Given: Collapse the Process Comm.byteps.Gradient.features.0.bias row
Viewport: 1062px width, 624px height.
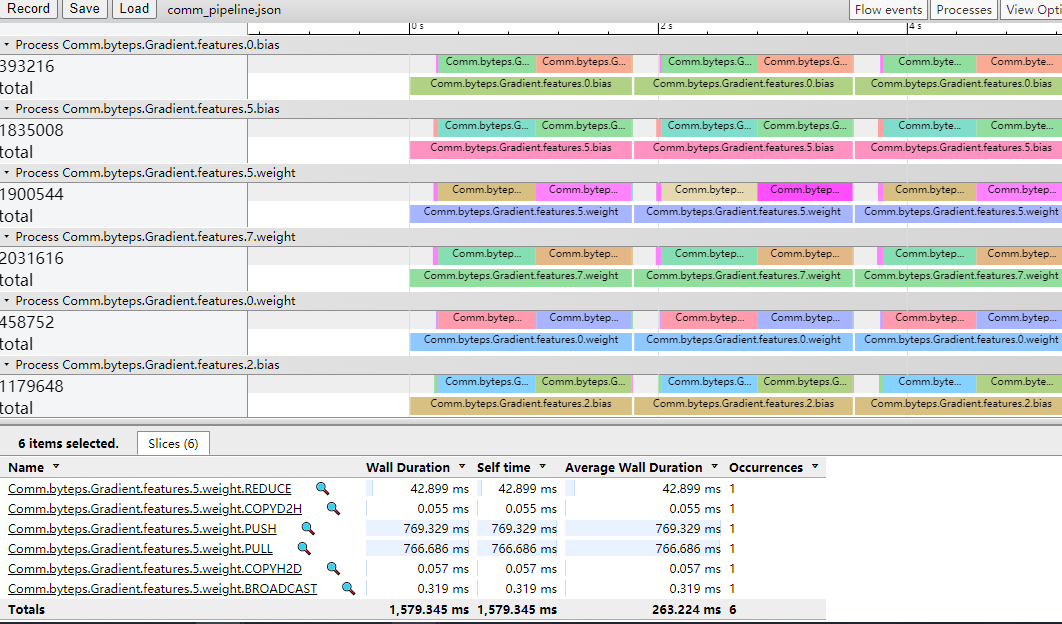Looking at the screenshot, I should (x=8, y=44).
